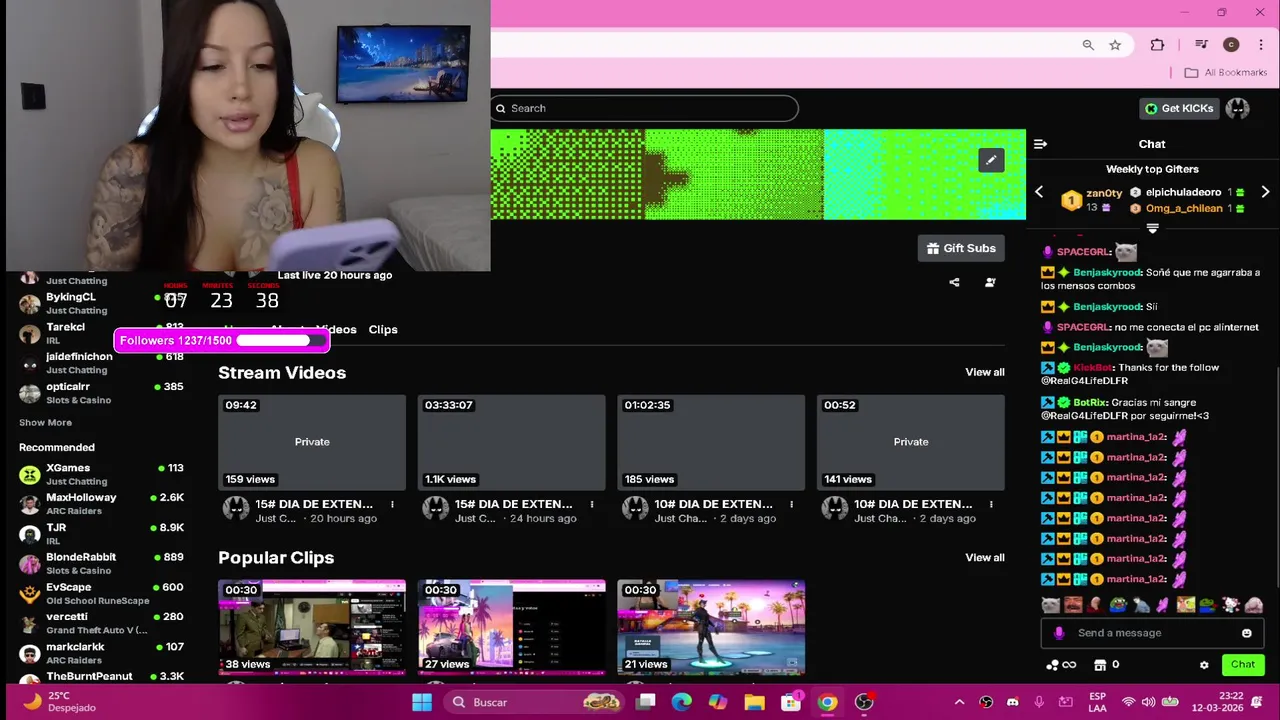Show previous top gifters with left arrow
1280x720 pixels.
tap(1039, 192)
